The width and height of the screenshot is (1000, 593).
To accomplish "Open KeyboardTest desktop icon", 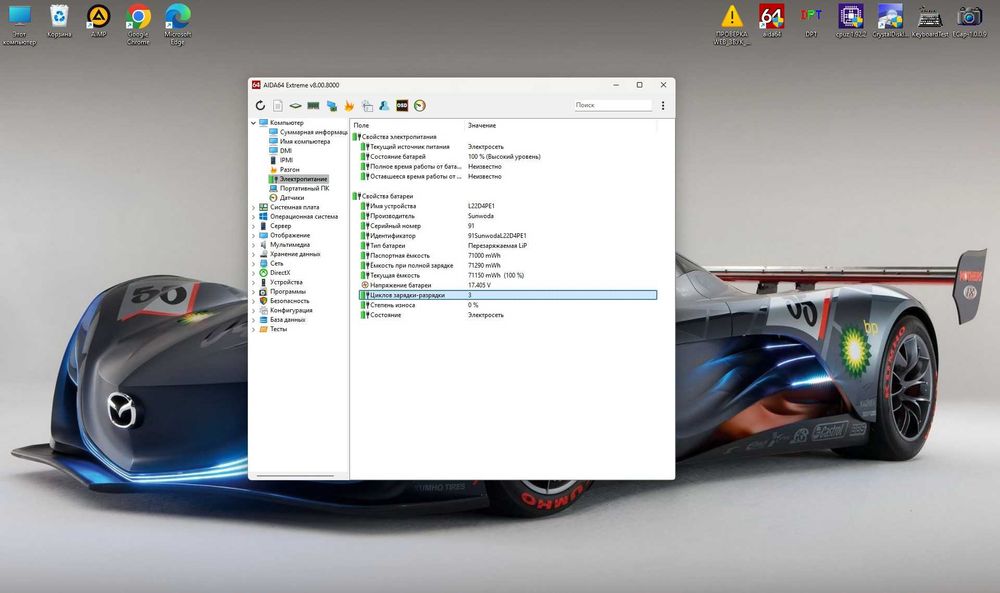I will (x=929, y=18).
